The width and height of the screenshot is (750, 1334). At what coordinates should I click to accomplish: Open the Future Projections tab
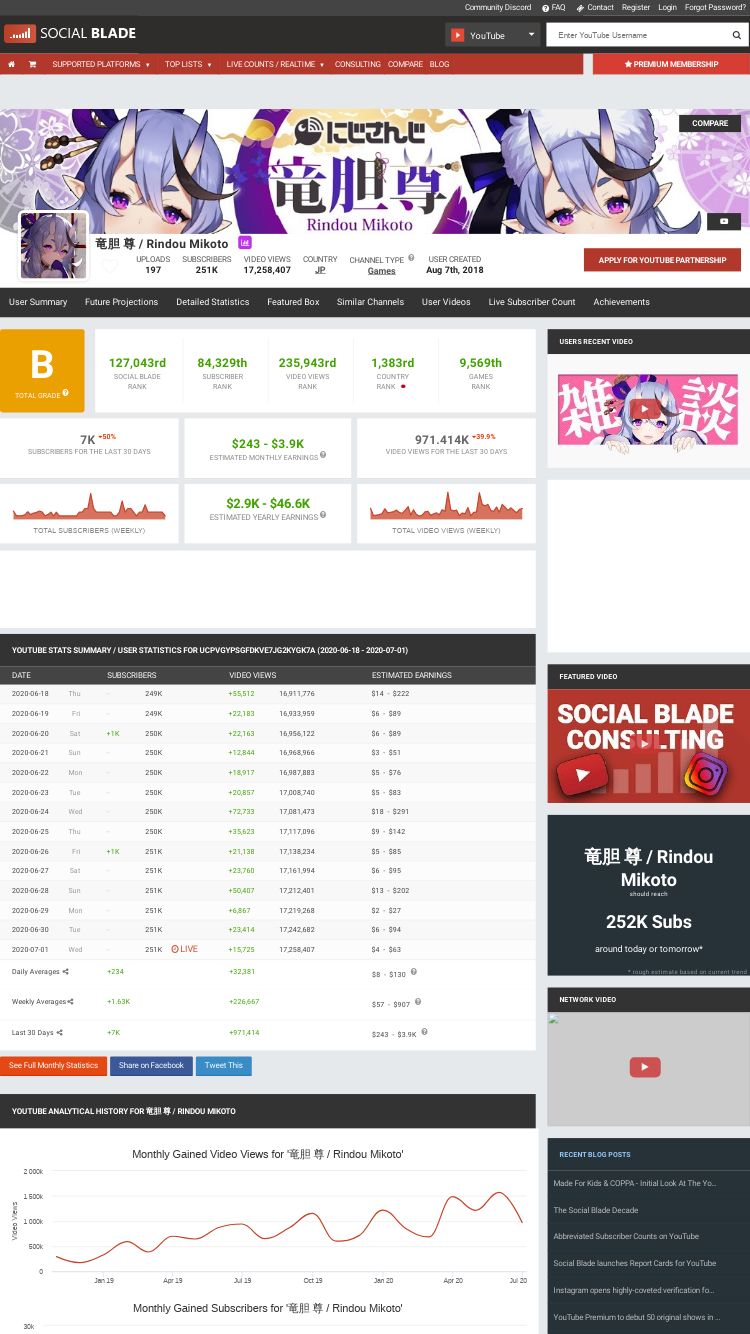pos(121,302)
